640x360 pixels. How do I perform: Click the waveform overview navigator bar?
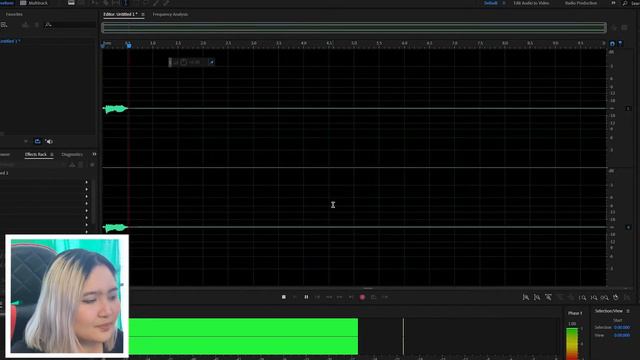(354, 27)
